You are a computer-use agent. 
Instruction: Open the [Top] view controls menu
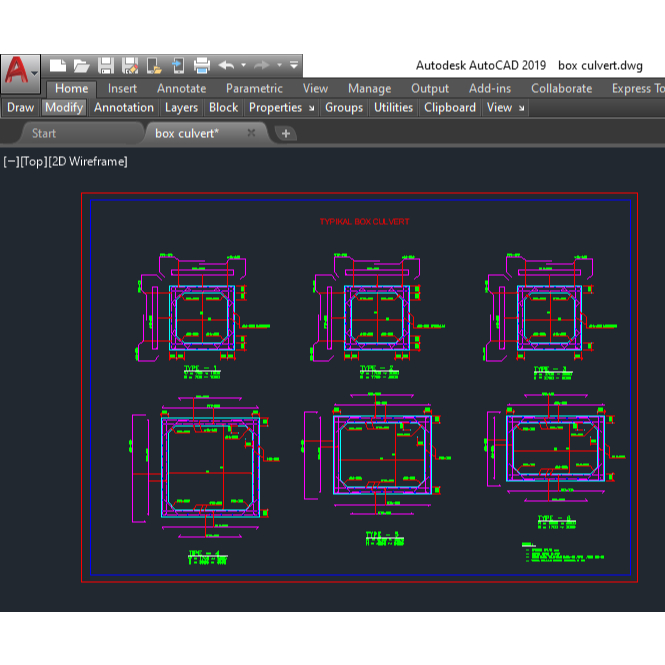click(x=34, y=162)
